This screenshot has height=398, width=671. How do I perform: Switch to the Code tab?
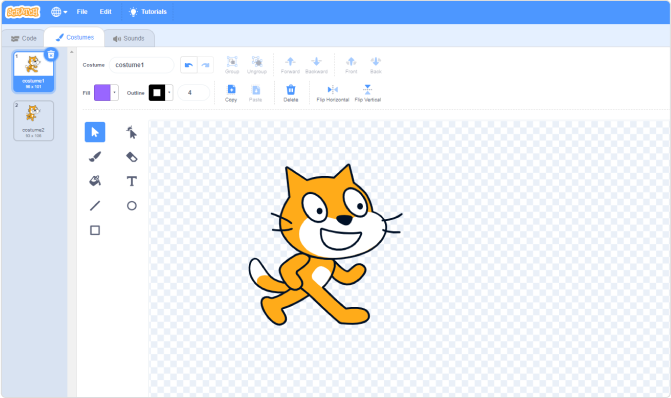click(x=24, y=39)
